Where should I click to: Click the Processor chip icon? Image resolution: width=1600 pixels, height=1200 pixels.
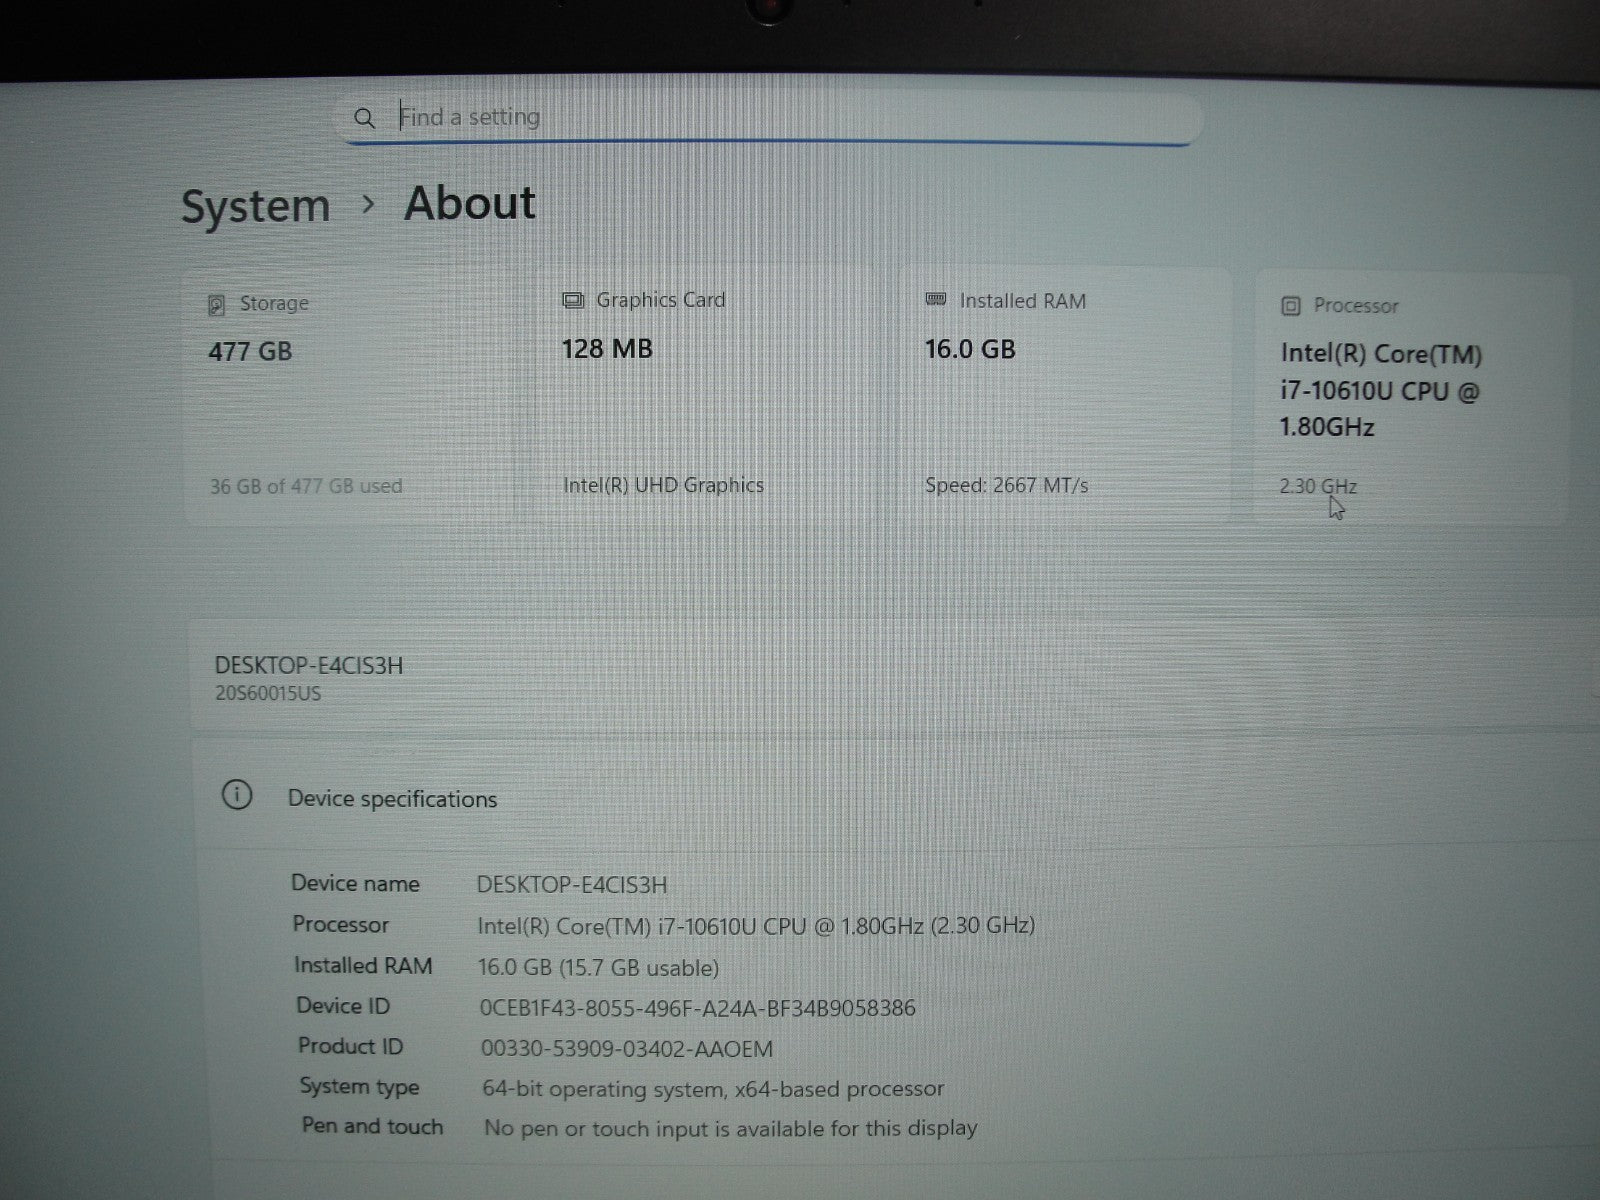click(1291, 306)
